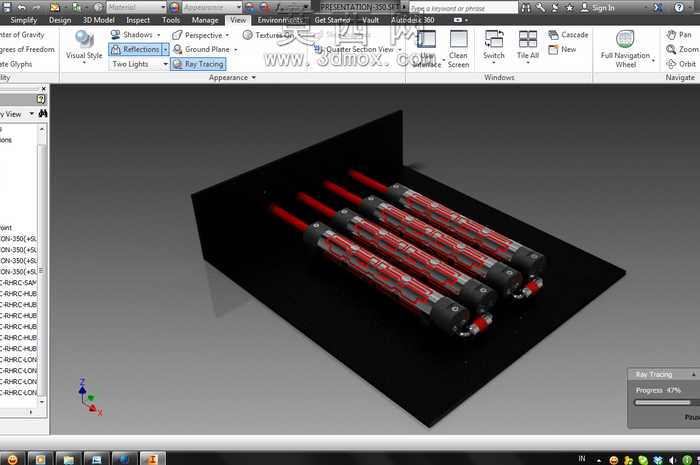Open the Autodesk Exchange X icon

point(658,8)
